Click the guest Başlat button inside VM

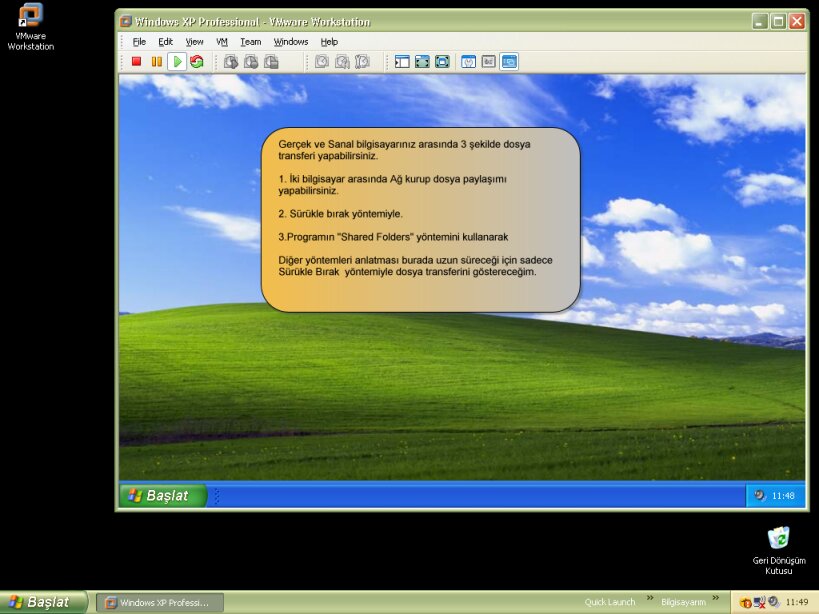(x=163, y=495)
